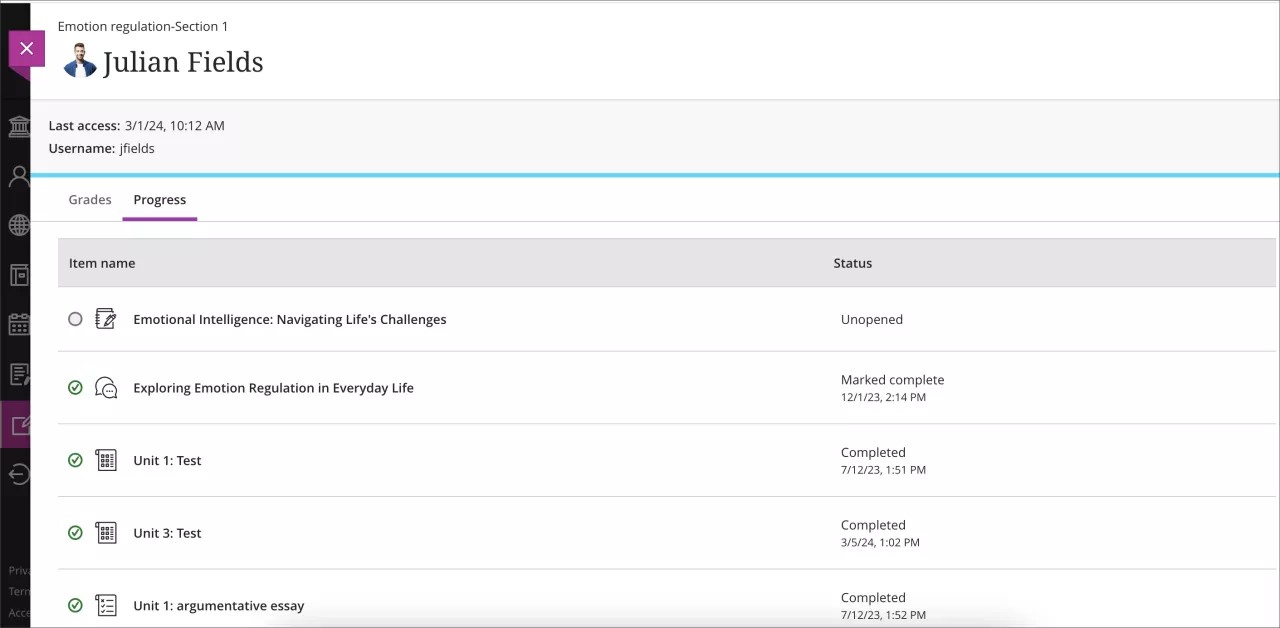Open the Activity Stream globe icon
The height and width of the screenshot is (628, 1280).
tap(19, 225)
